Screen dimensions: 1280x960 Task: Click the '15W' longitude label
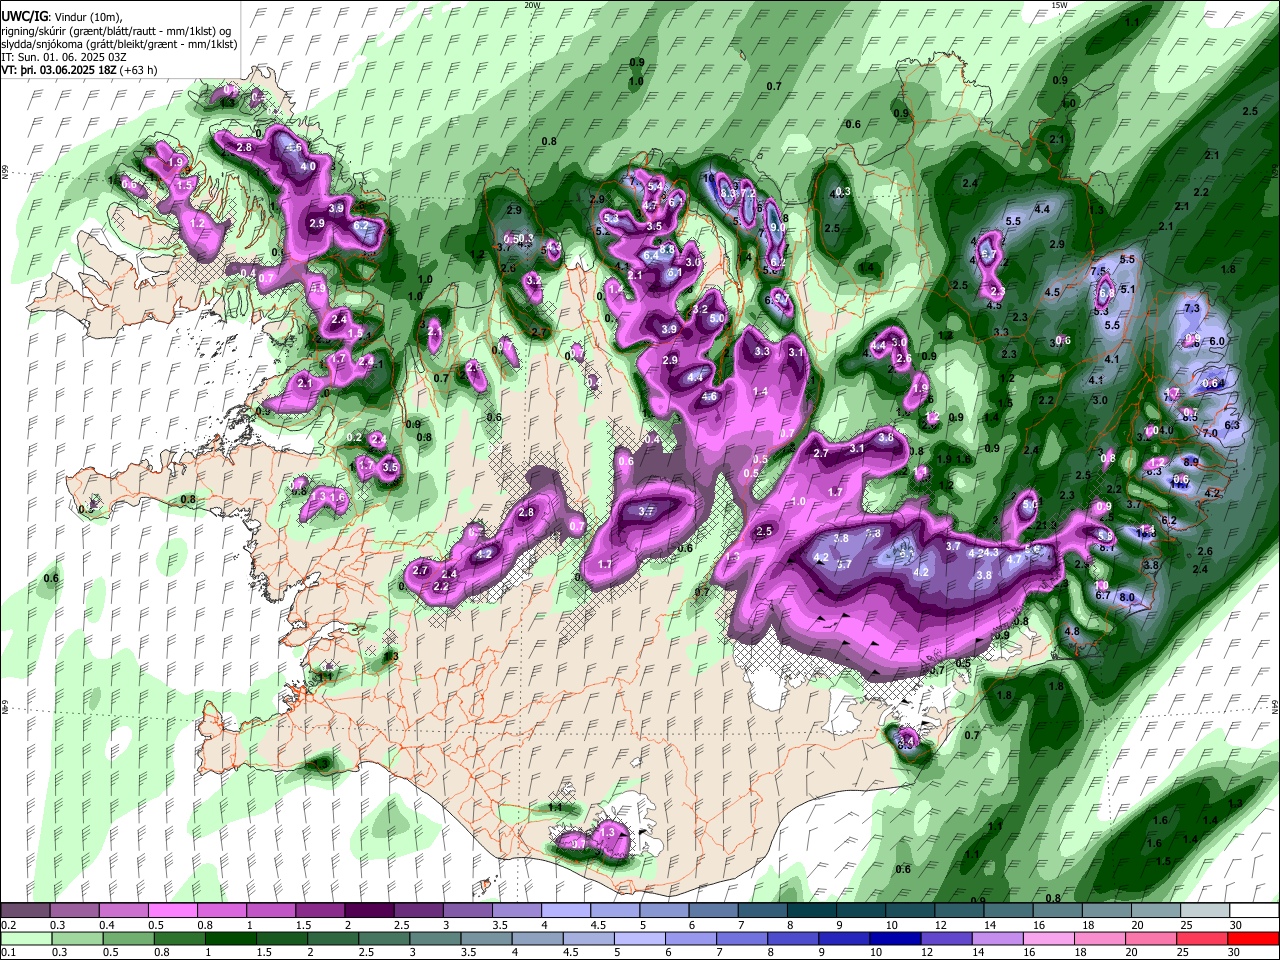(1059, 5)
